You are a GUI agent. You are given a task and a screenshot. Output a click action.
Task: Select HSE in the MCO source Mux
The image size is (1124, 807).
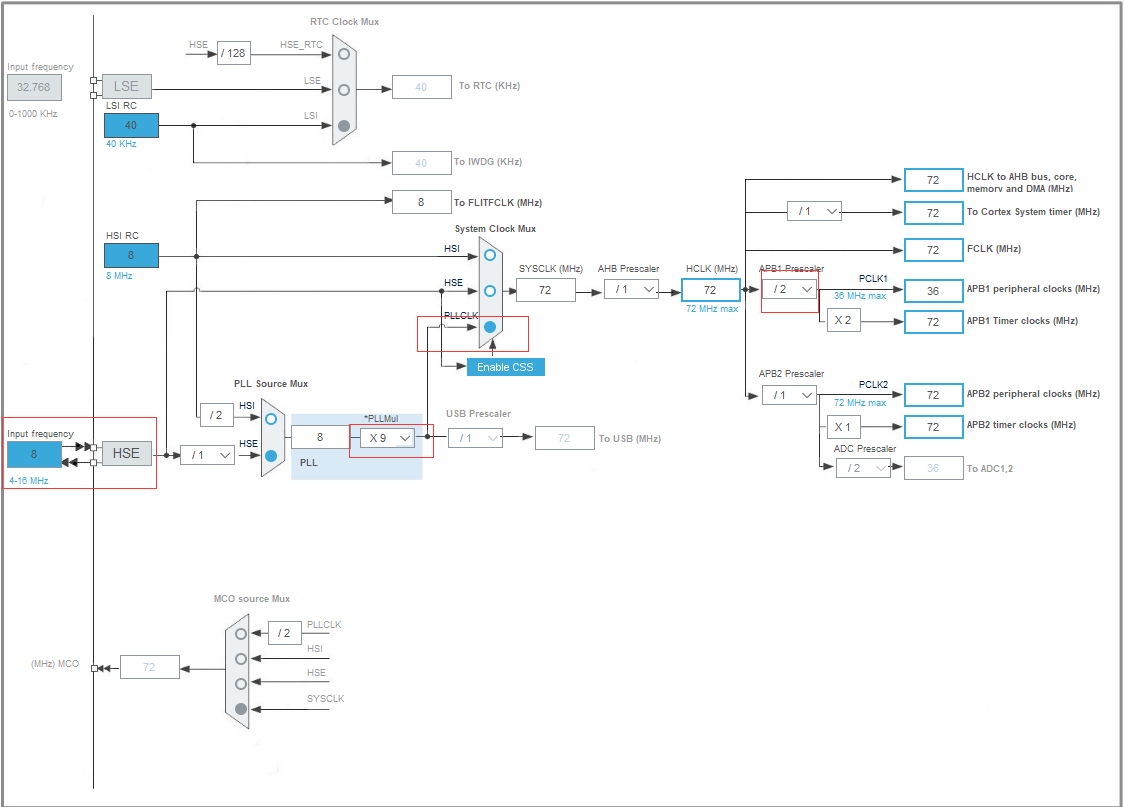point(240,682)
